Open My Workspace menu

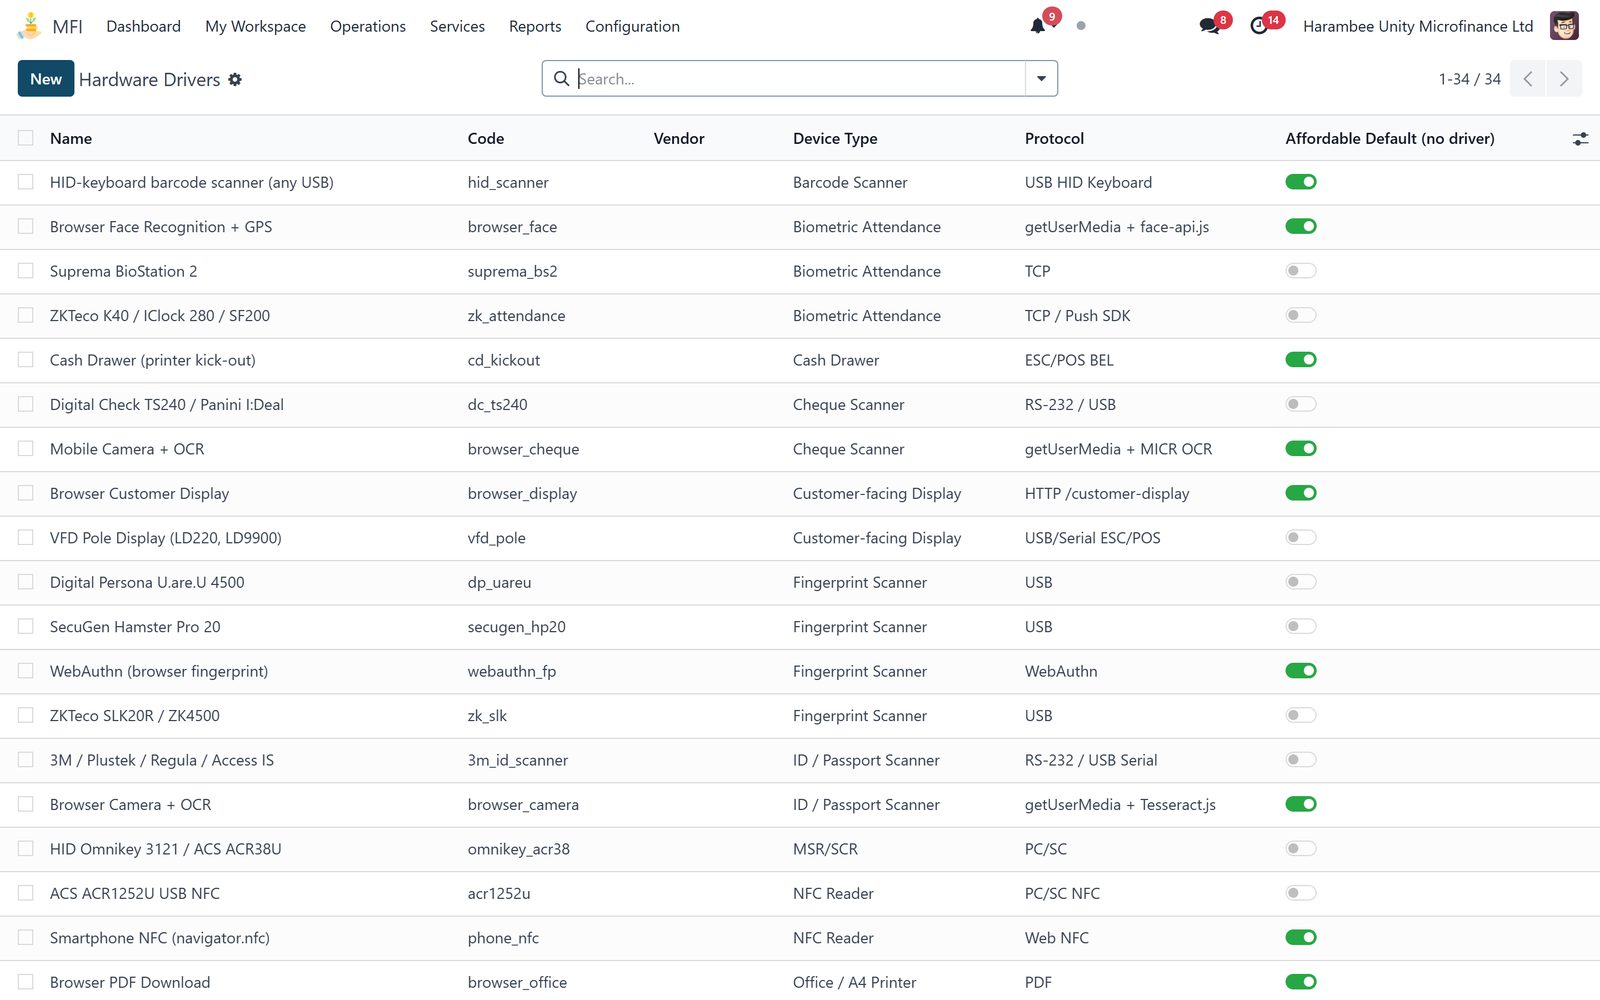256,26
